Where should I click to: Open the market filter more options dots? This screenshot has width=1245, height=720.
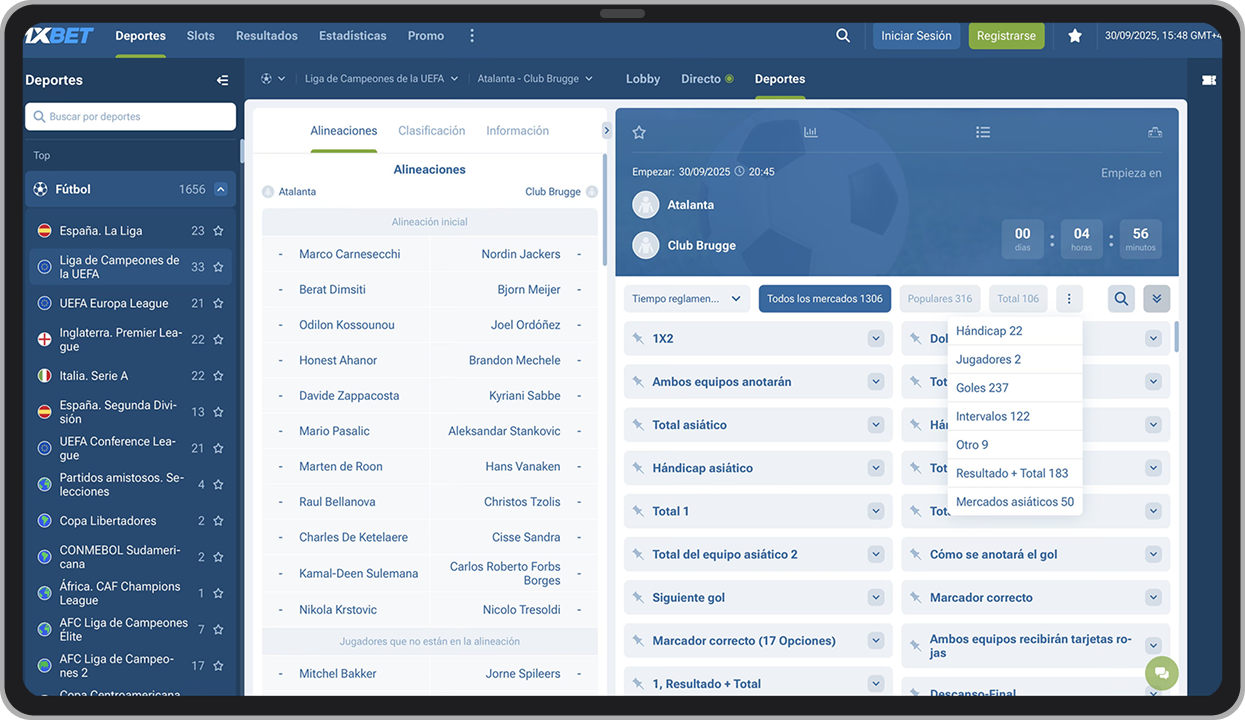[1069, 298]
